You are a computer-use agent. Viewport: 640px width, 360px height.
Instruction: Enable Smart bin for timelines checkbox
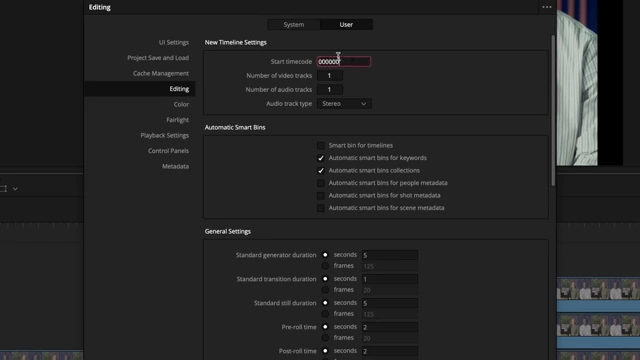321,146
